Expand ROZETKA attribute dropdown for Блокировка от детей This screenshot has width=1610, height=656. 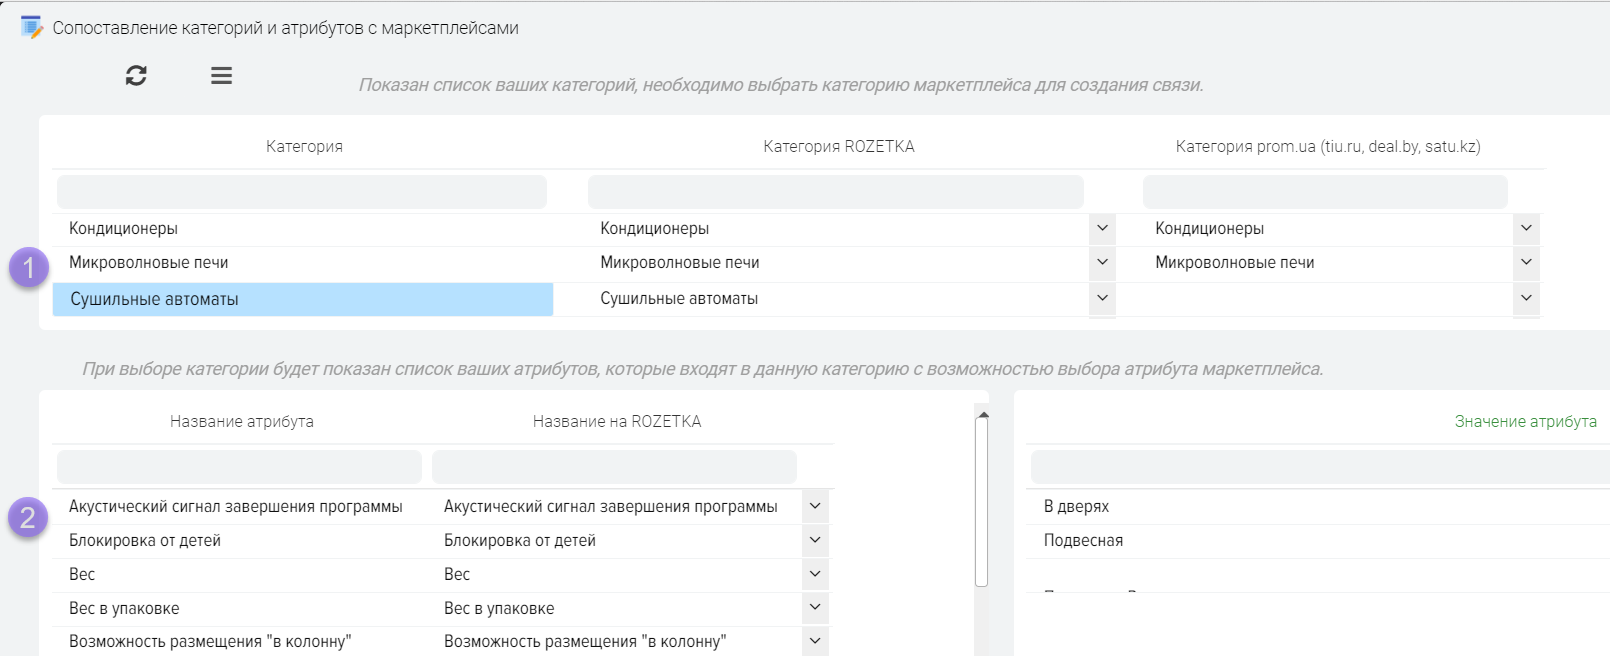(x=815, y=540)
